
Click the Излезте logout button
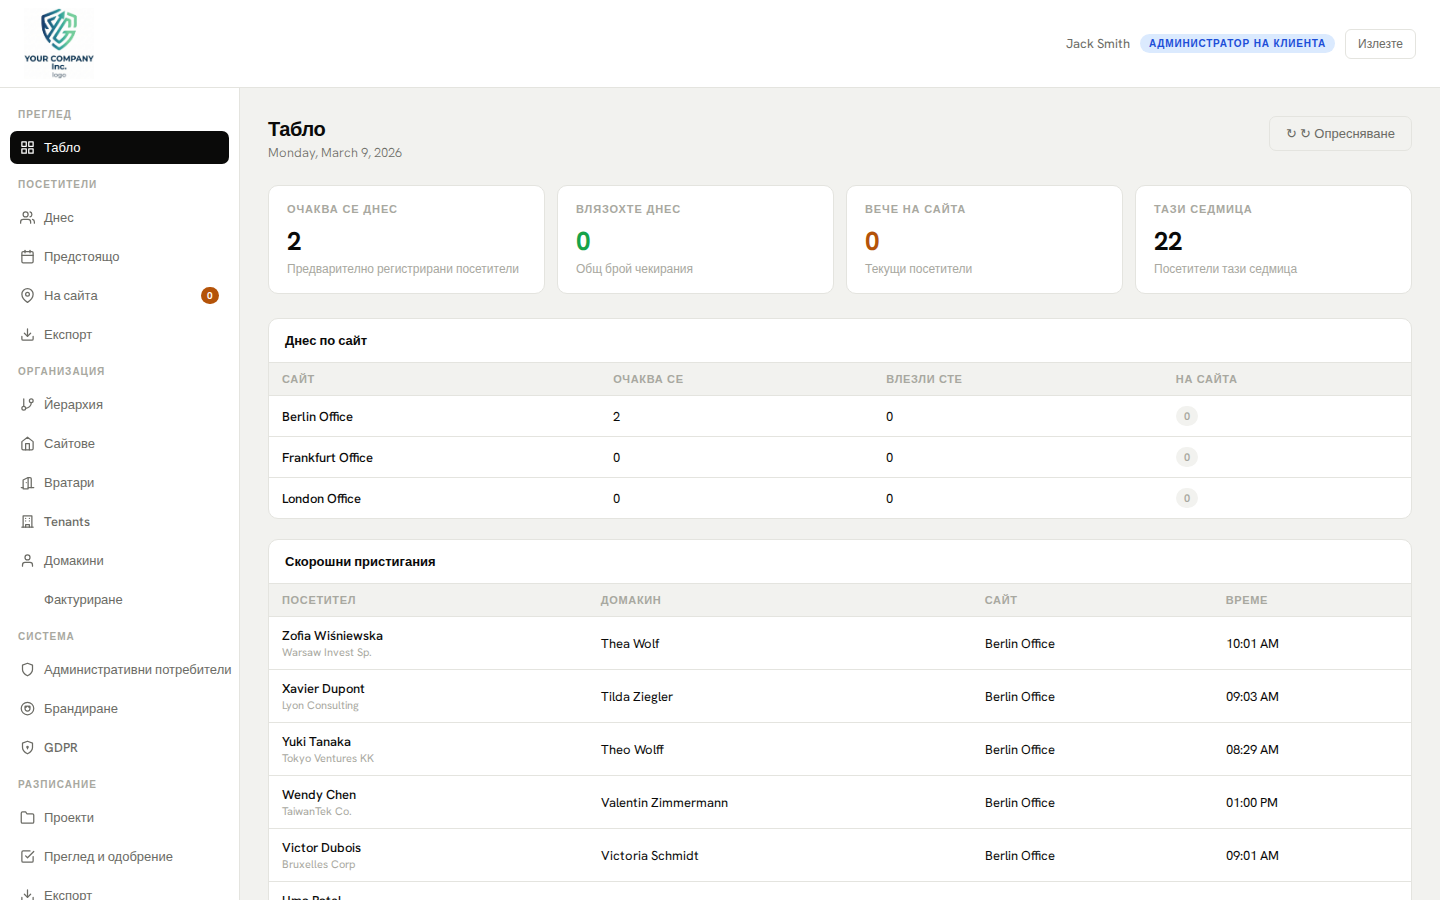coord(1379,44)
